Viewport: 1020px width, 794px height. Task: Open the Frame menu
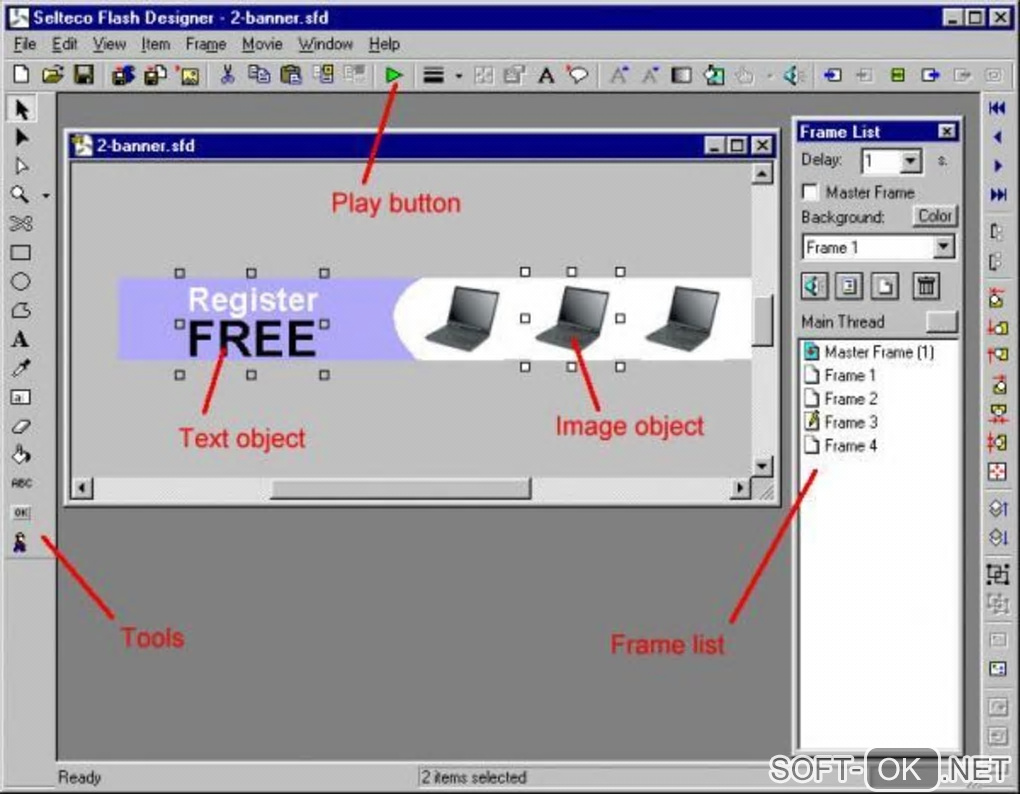(206, 44)
